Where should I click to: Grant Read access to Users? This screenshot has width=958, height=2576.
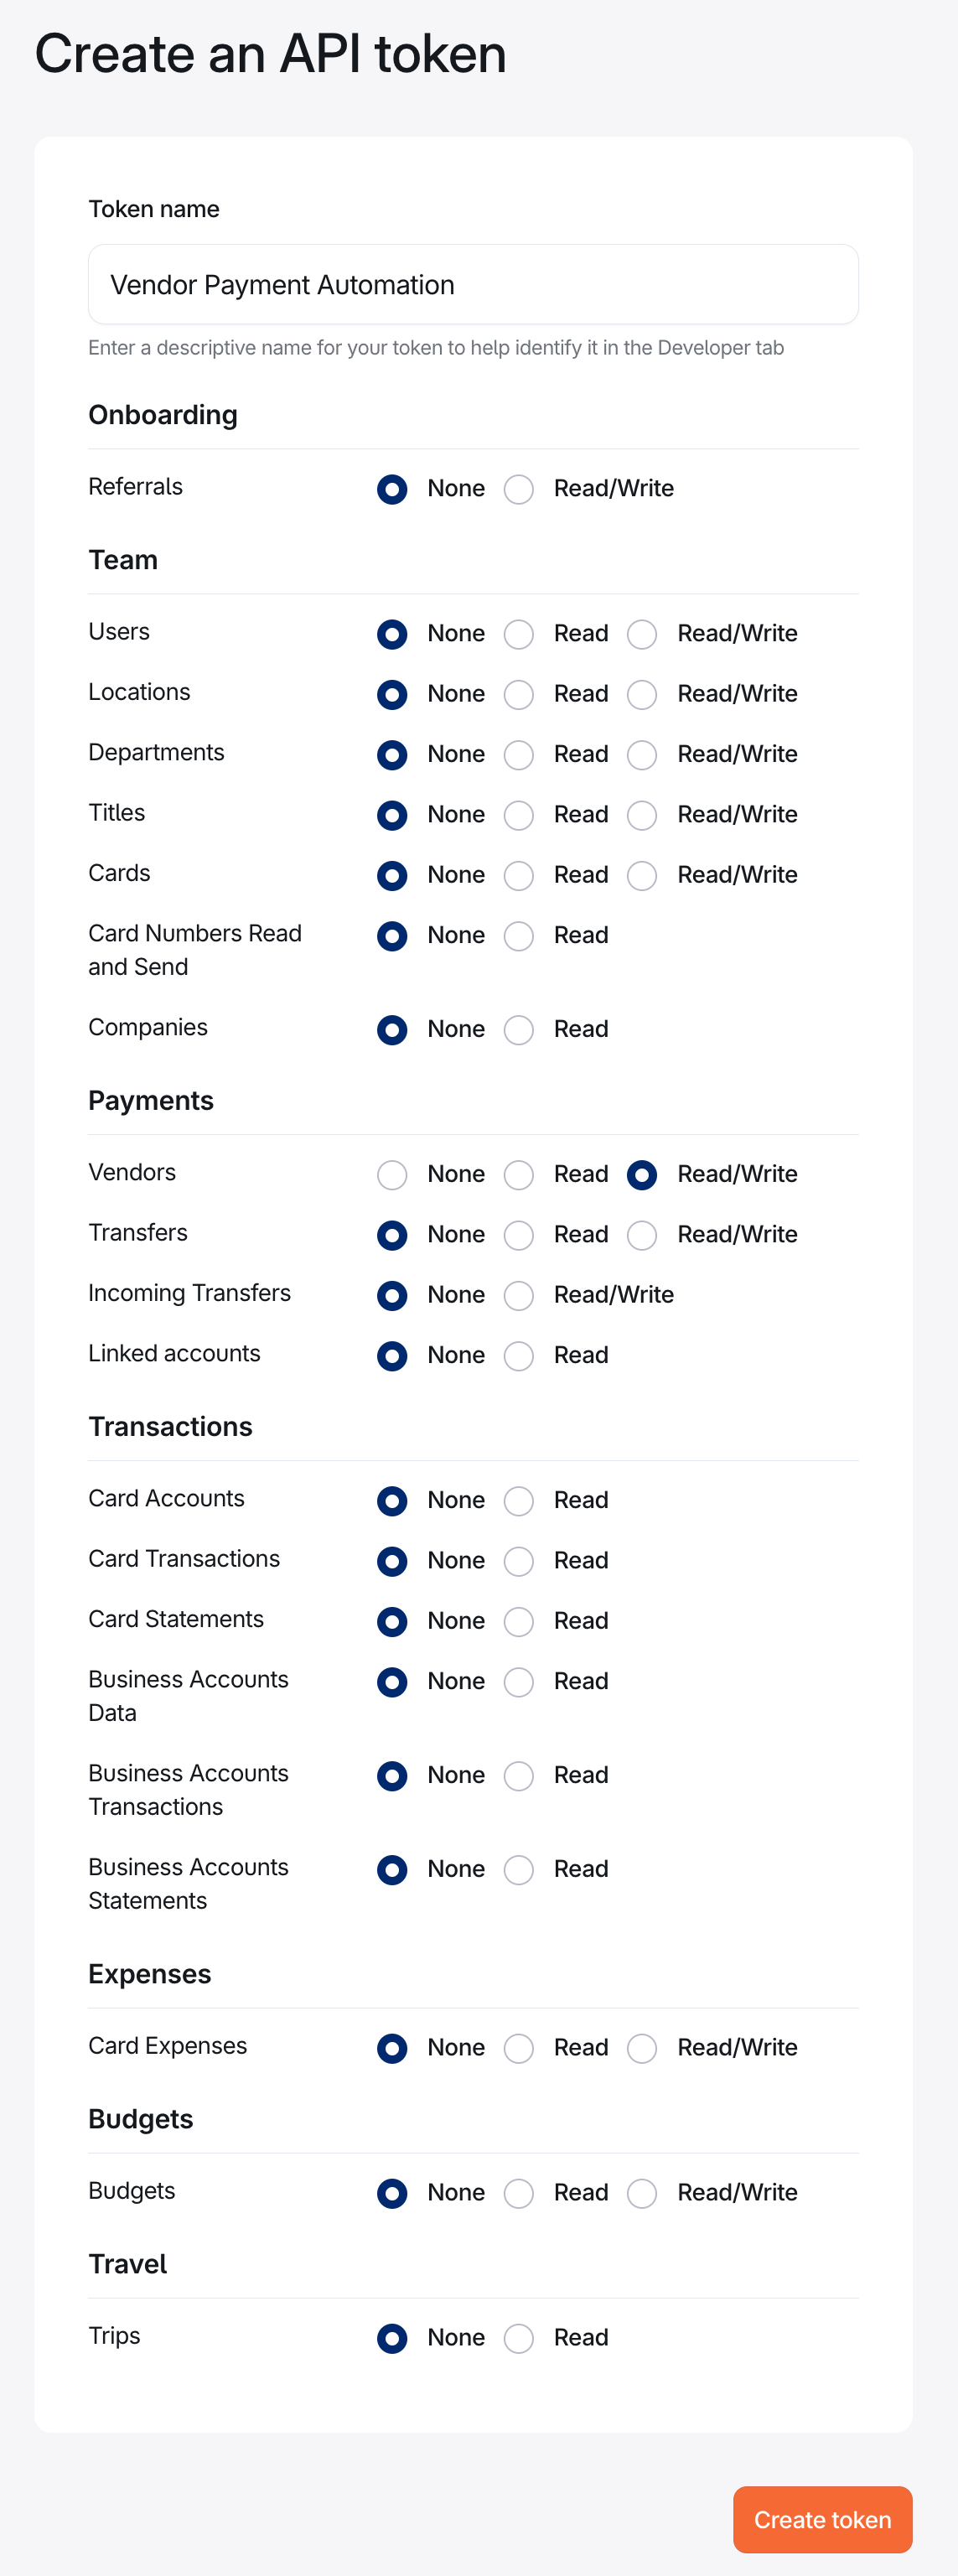click(519, 634)
